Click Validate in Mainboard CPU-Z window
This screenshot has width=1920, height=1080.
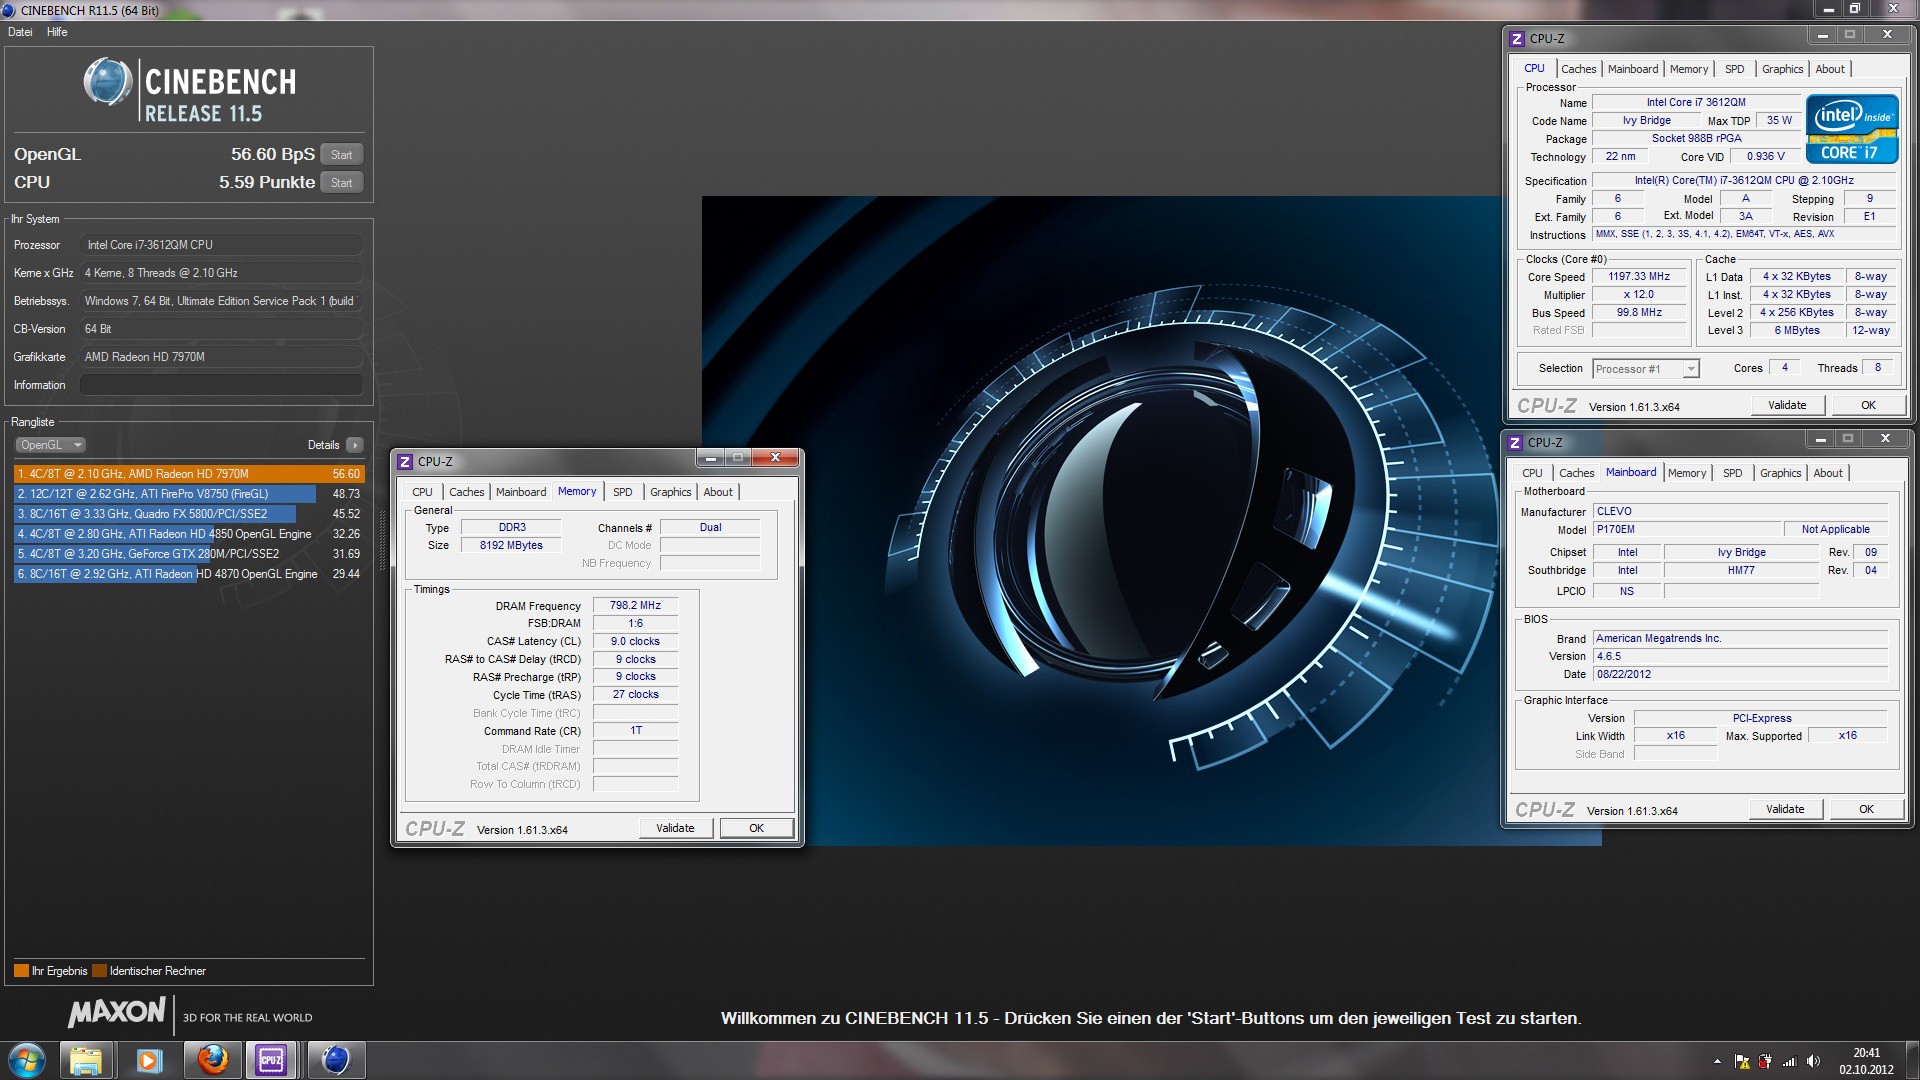[x=1785, y=809]
